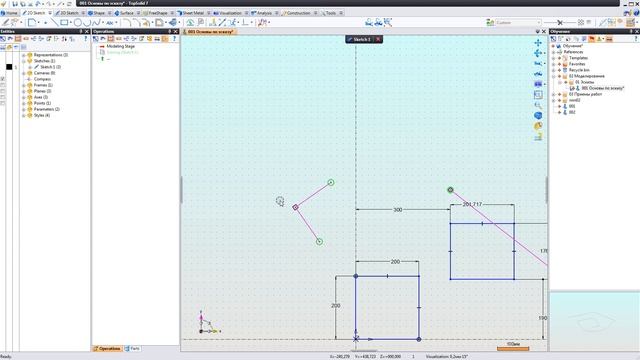Select References in project tree
The height and width of the screenshot is (360, 640).
pyautogui.click(x=573, y=52)
